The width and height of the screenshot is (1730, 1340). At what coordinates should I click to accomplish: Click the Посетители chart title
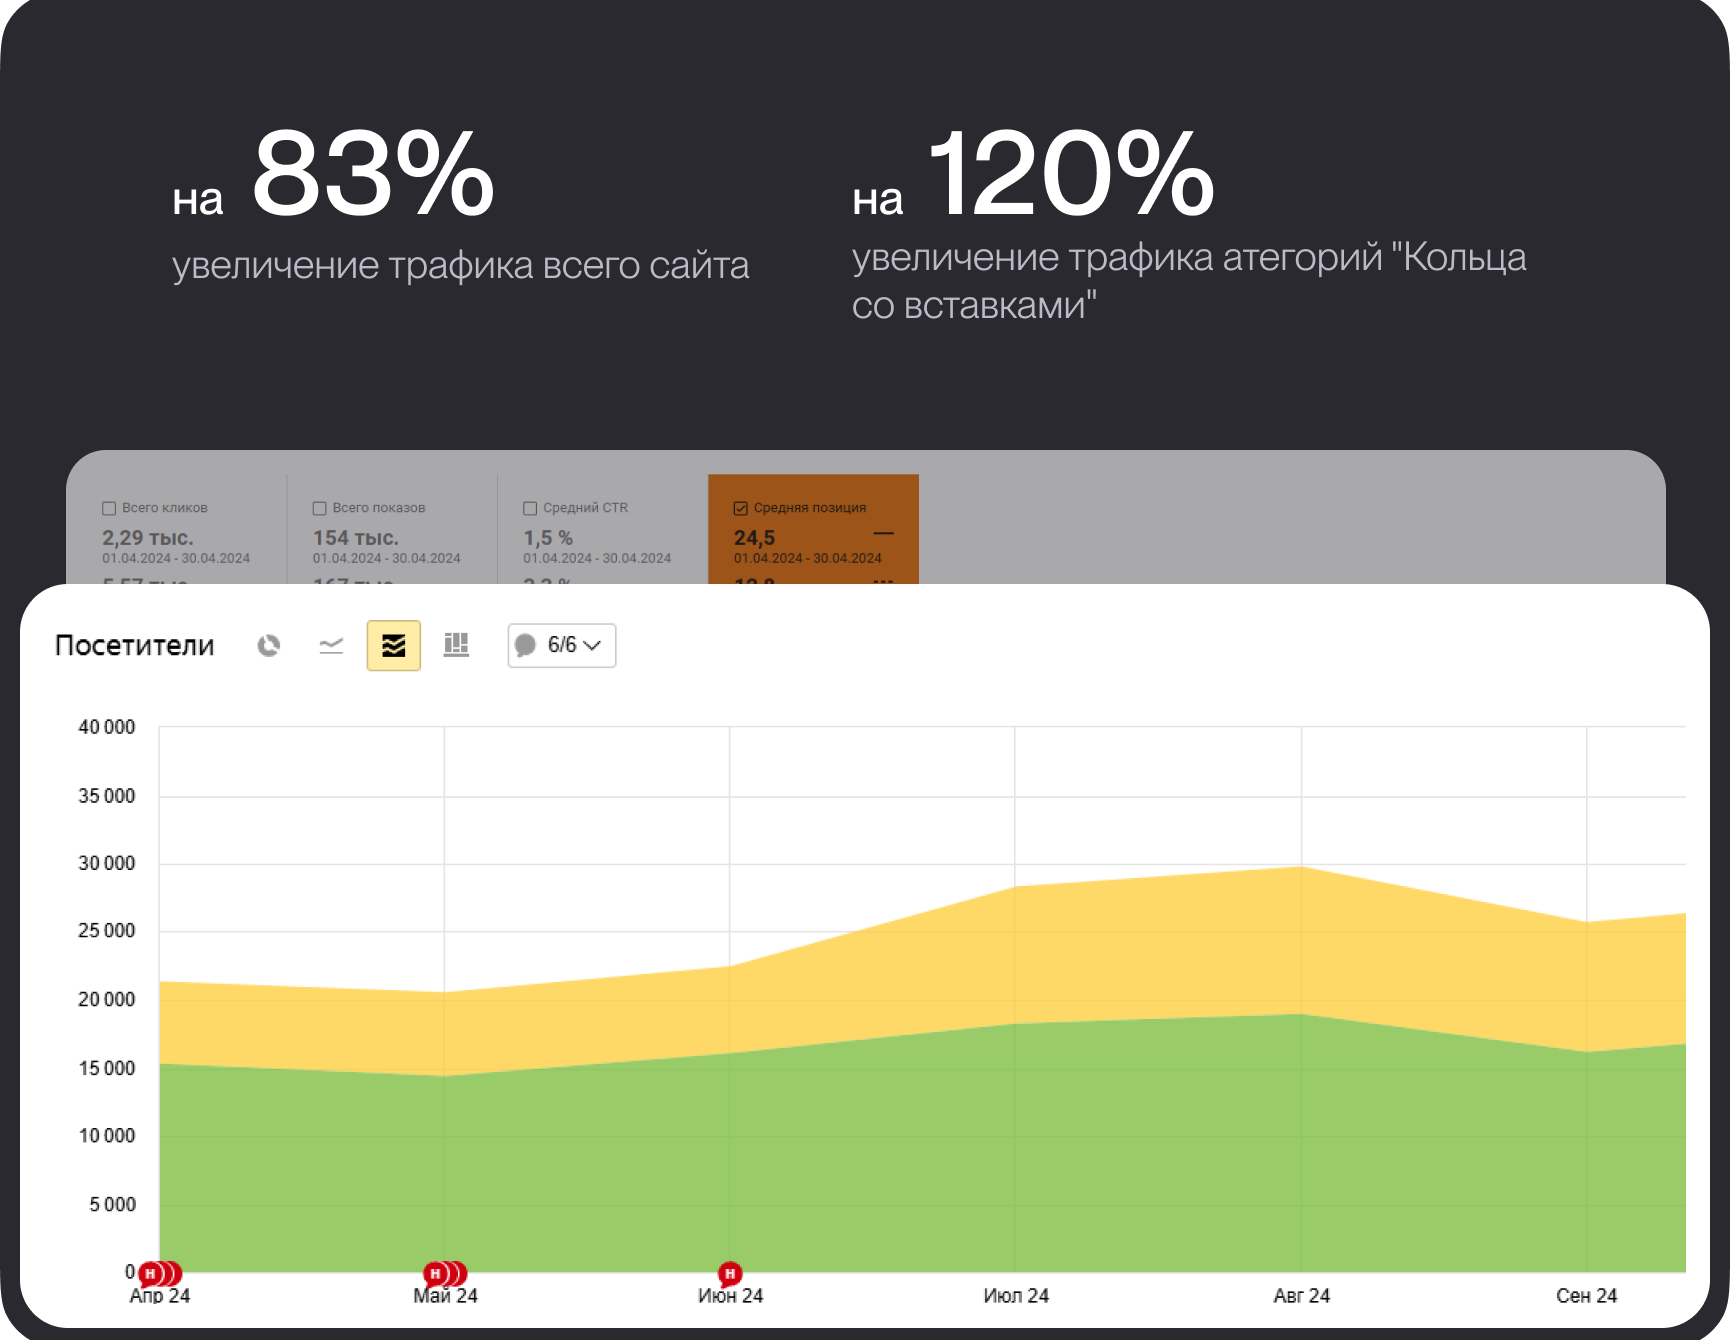[x=134, y=645]
